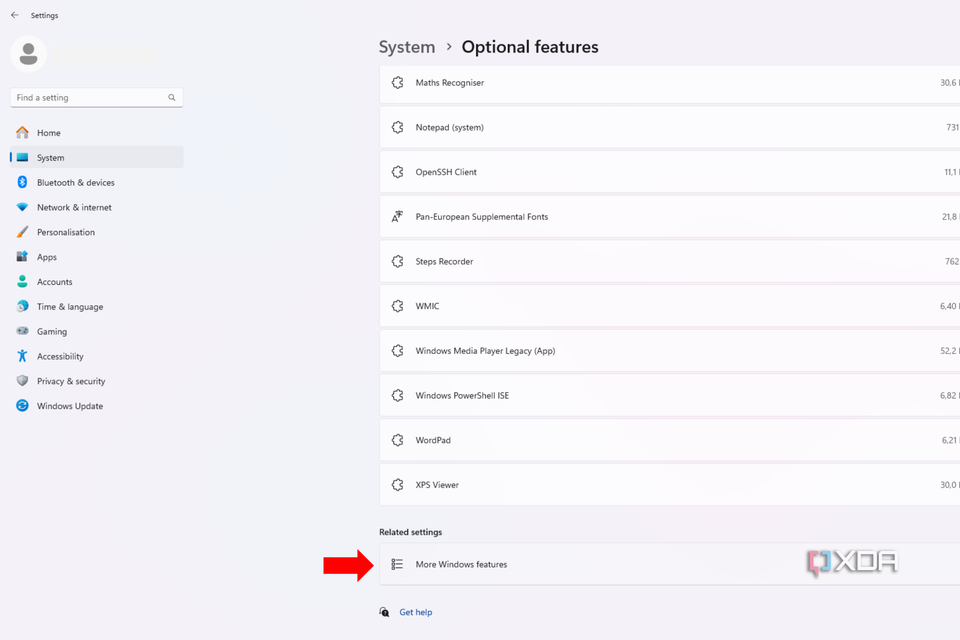960x640 pixels.
Task: Go to Bluetooth & devices
Action: tap(97, 183)
